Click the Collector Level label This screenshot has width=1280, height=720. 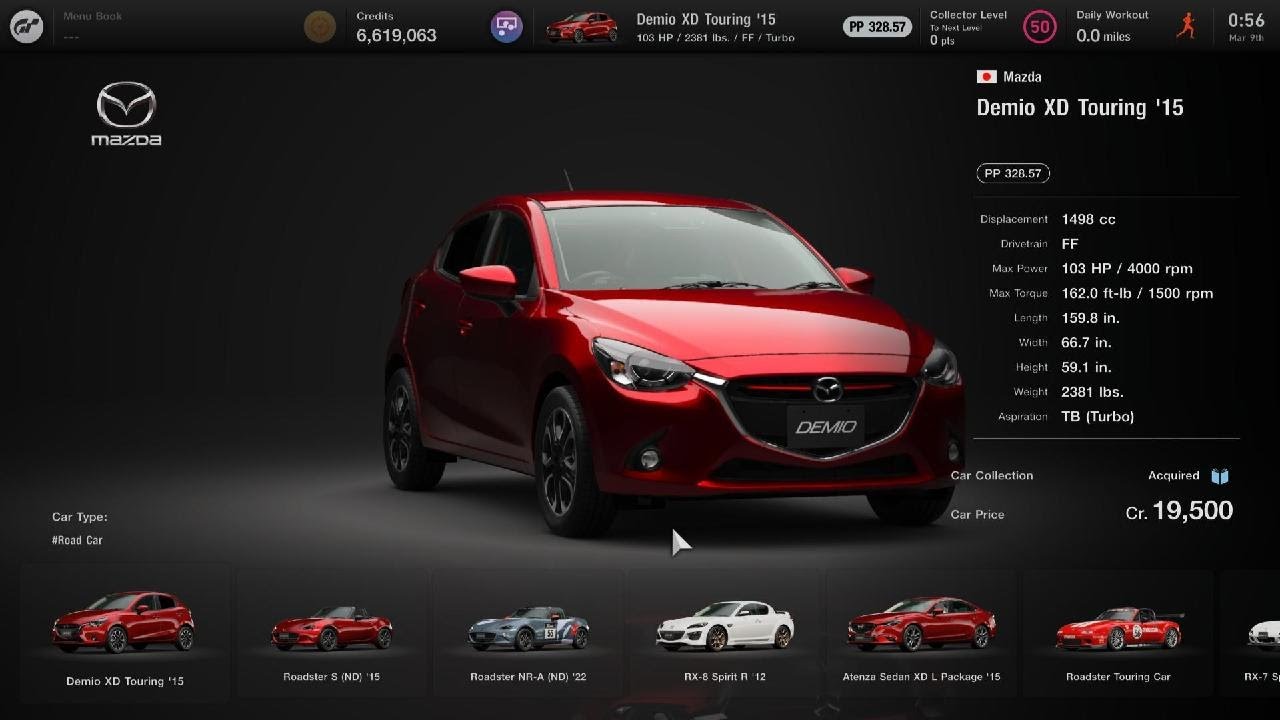[969, 15]
